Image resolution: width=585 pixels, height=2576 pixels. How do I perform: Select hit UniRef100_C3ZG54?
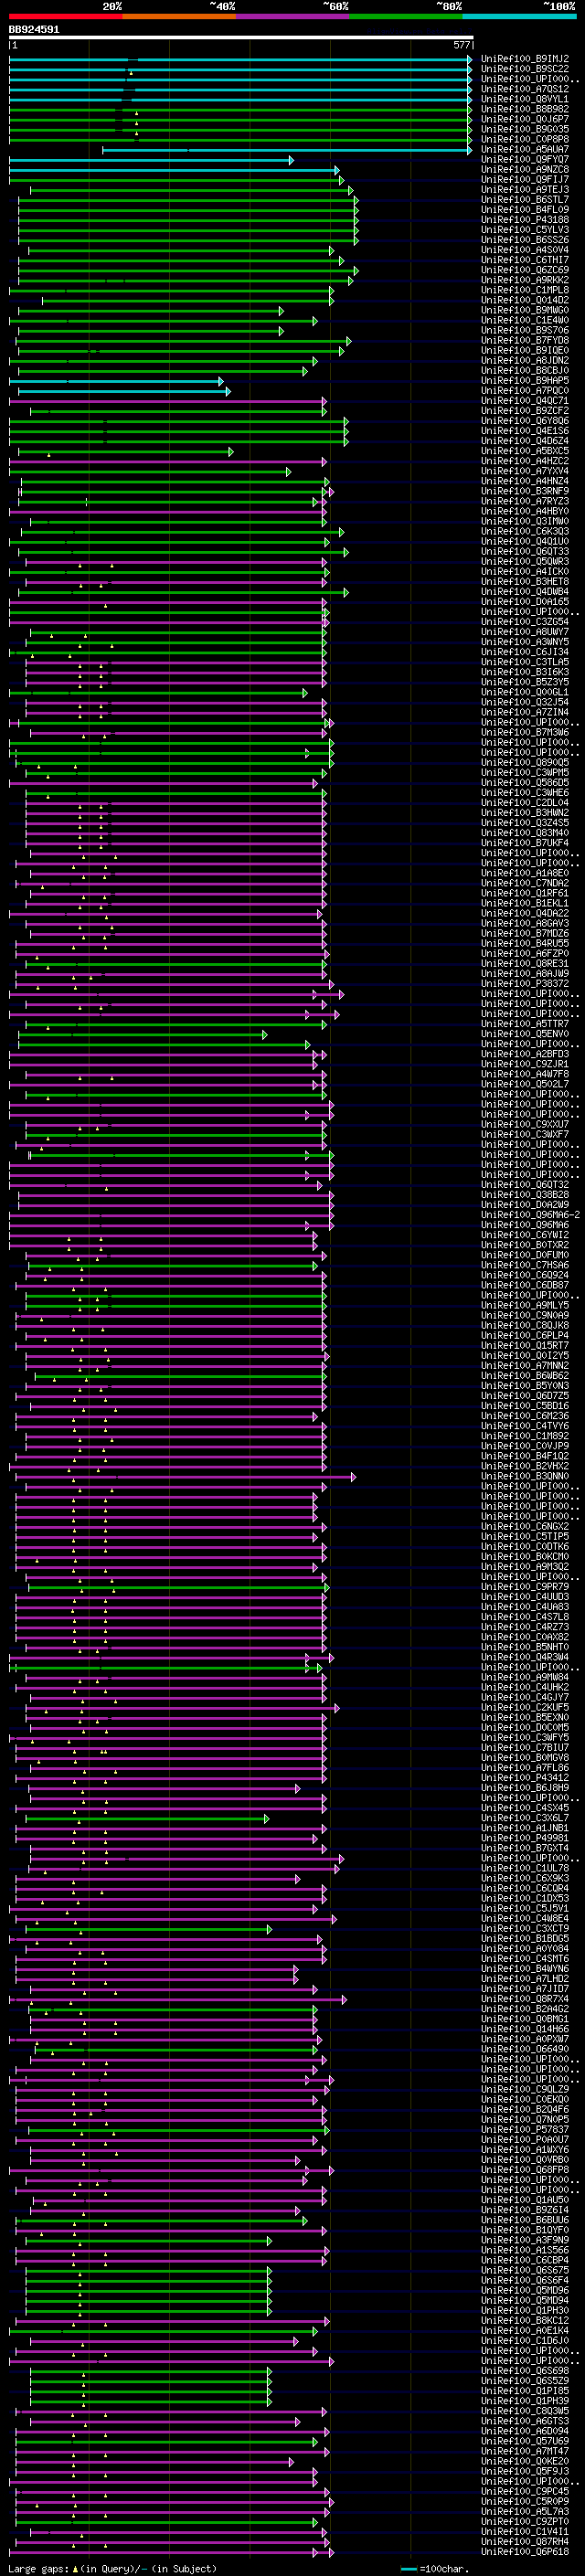pyautogui.click(x=525, y=622)
